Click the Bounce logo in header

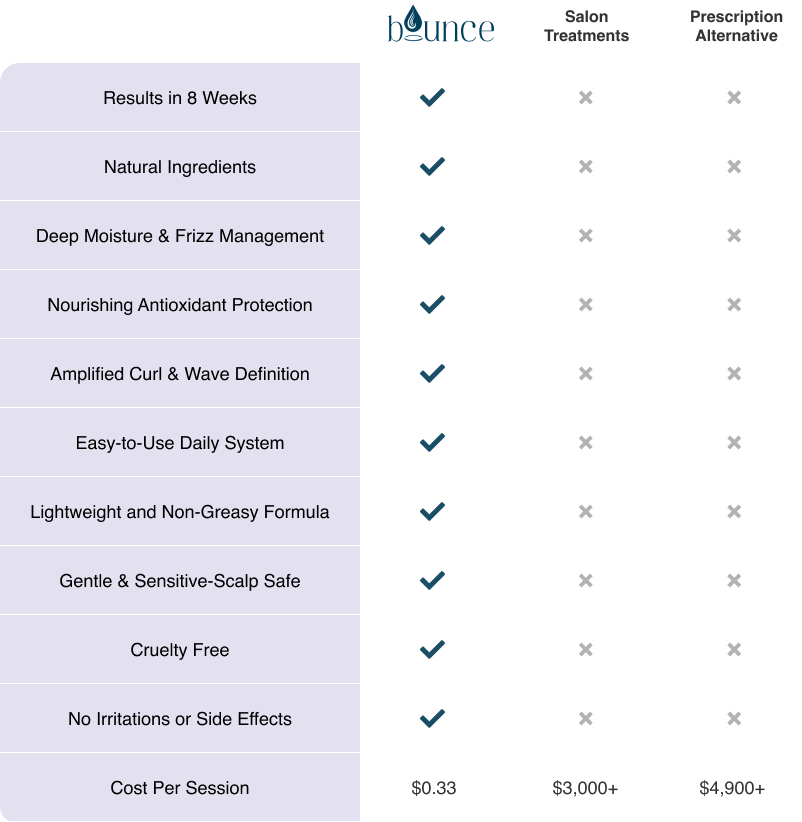441,25
